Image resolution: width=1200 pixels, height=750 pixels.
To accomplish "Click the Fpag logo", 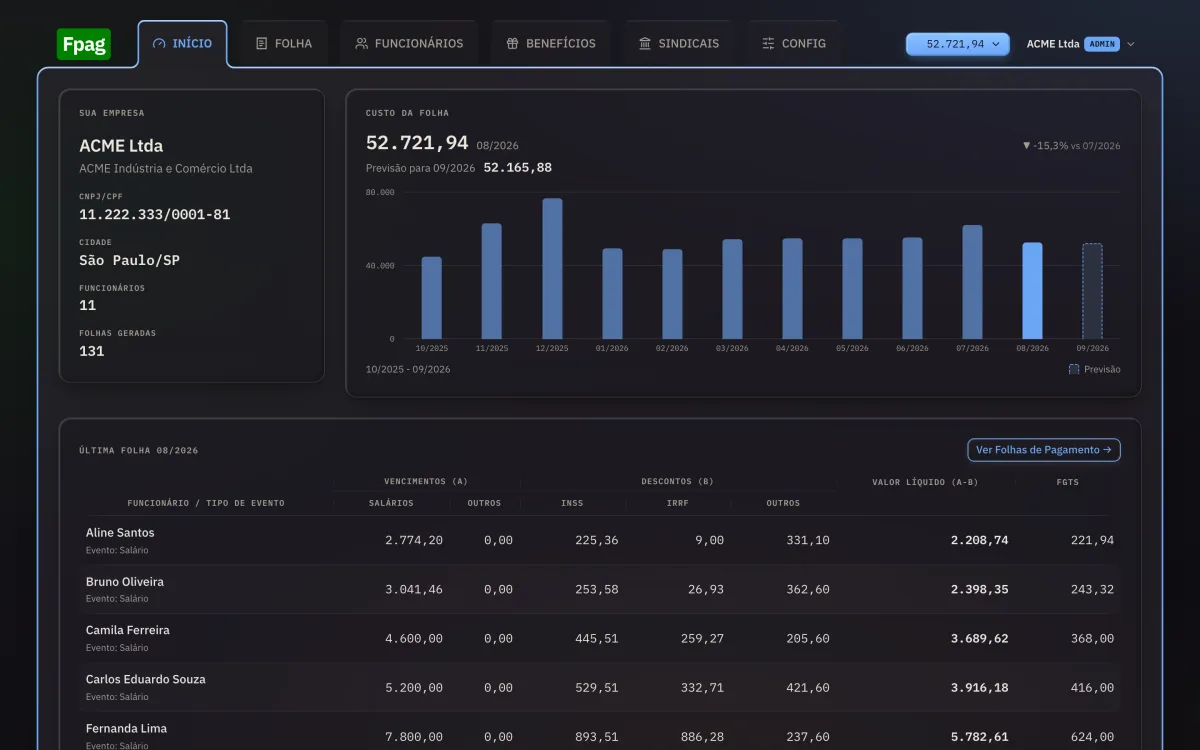I will [x=84, y=44].
